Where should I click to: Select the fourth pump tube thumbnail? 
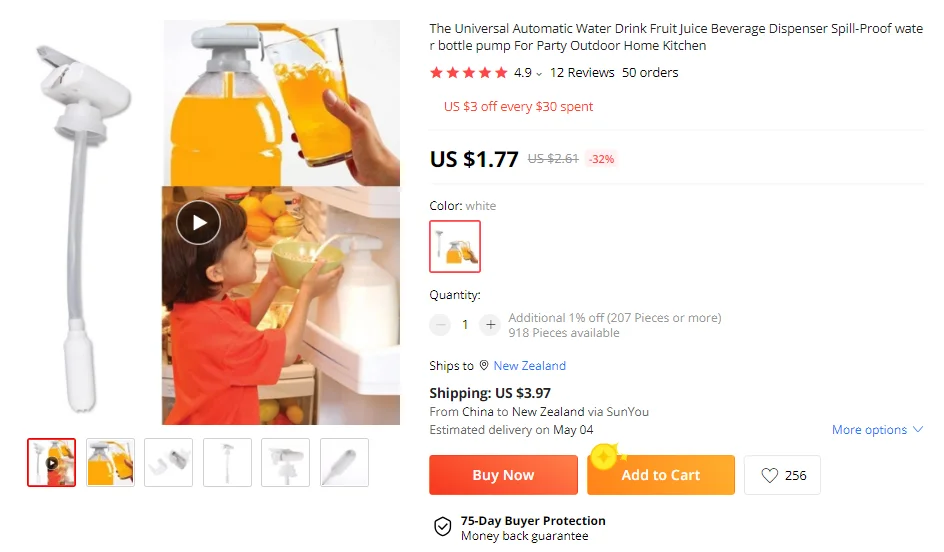pyautogui.click(x=227, y=463)
